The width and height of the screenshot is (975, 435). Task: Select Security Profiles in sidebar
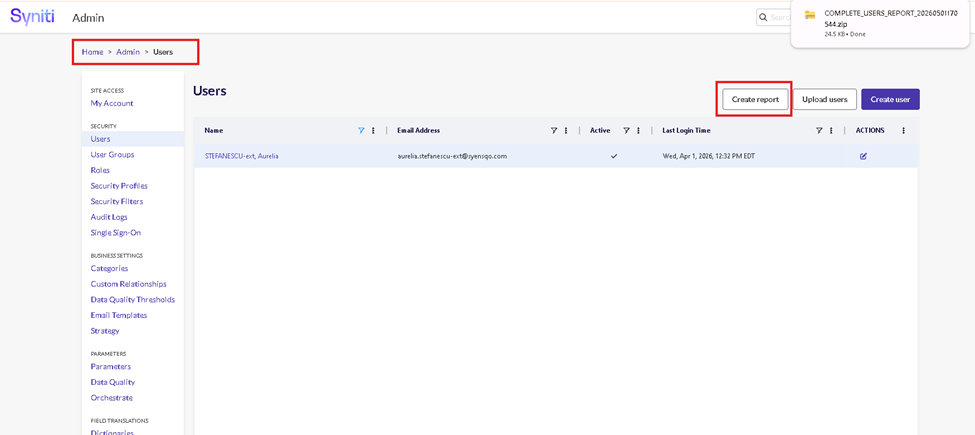[x=119, y=186]
